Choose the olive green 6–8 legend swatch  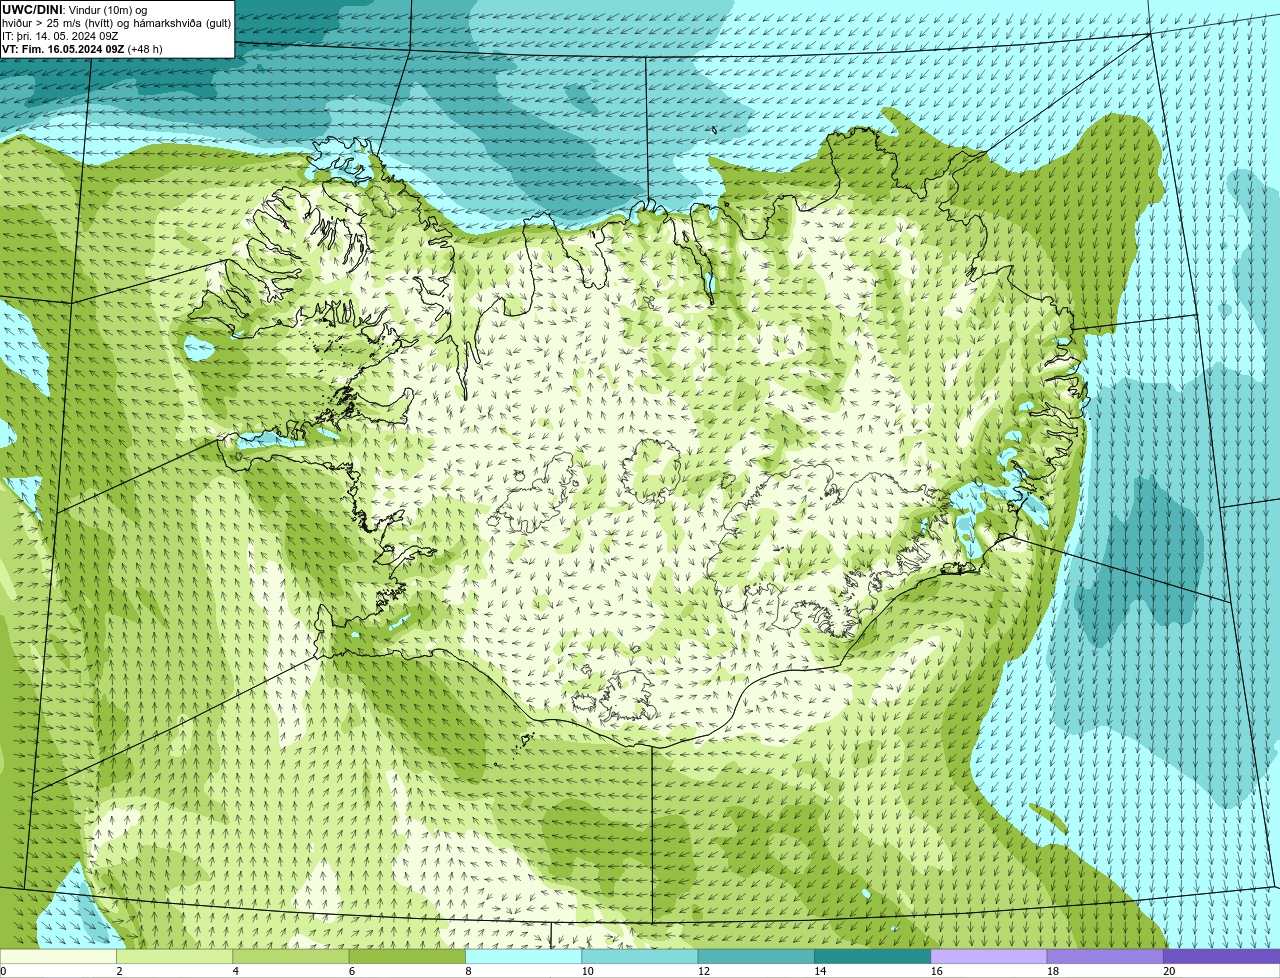407,956
